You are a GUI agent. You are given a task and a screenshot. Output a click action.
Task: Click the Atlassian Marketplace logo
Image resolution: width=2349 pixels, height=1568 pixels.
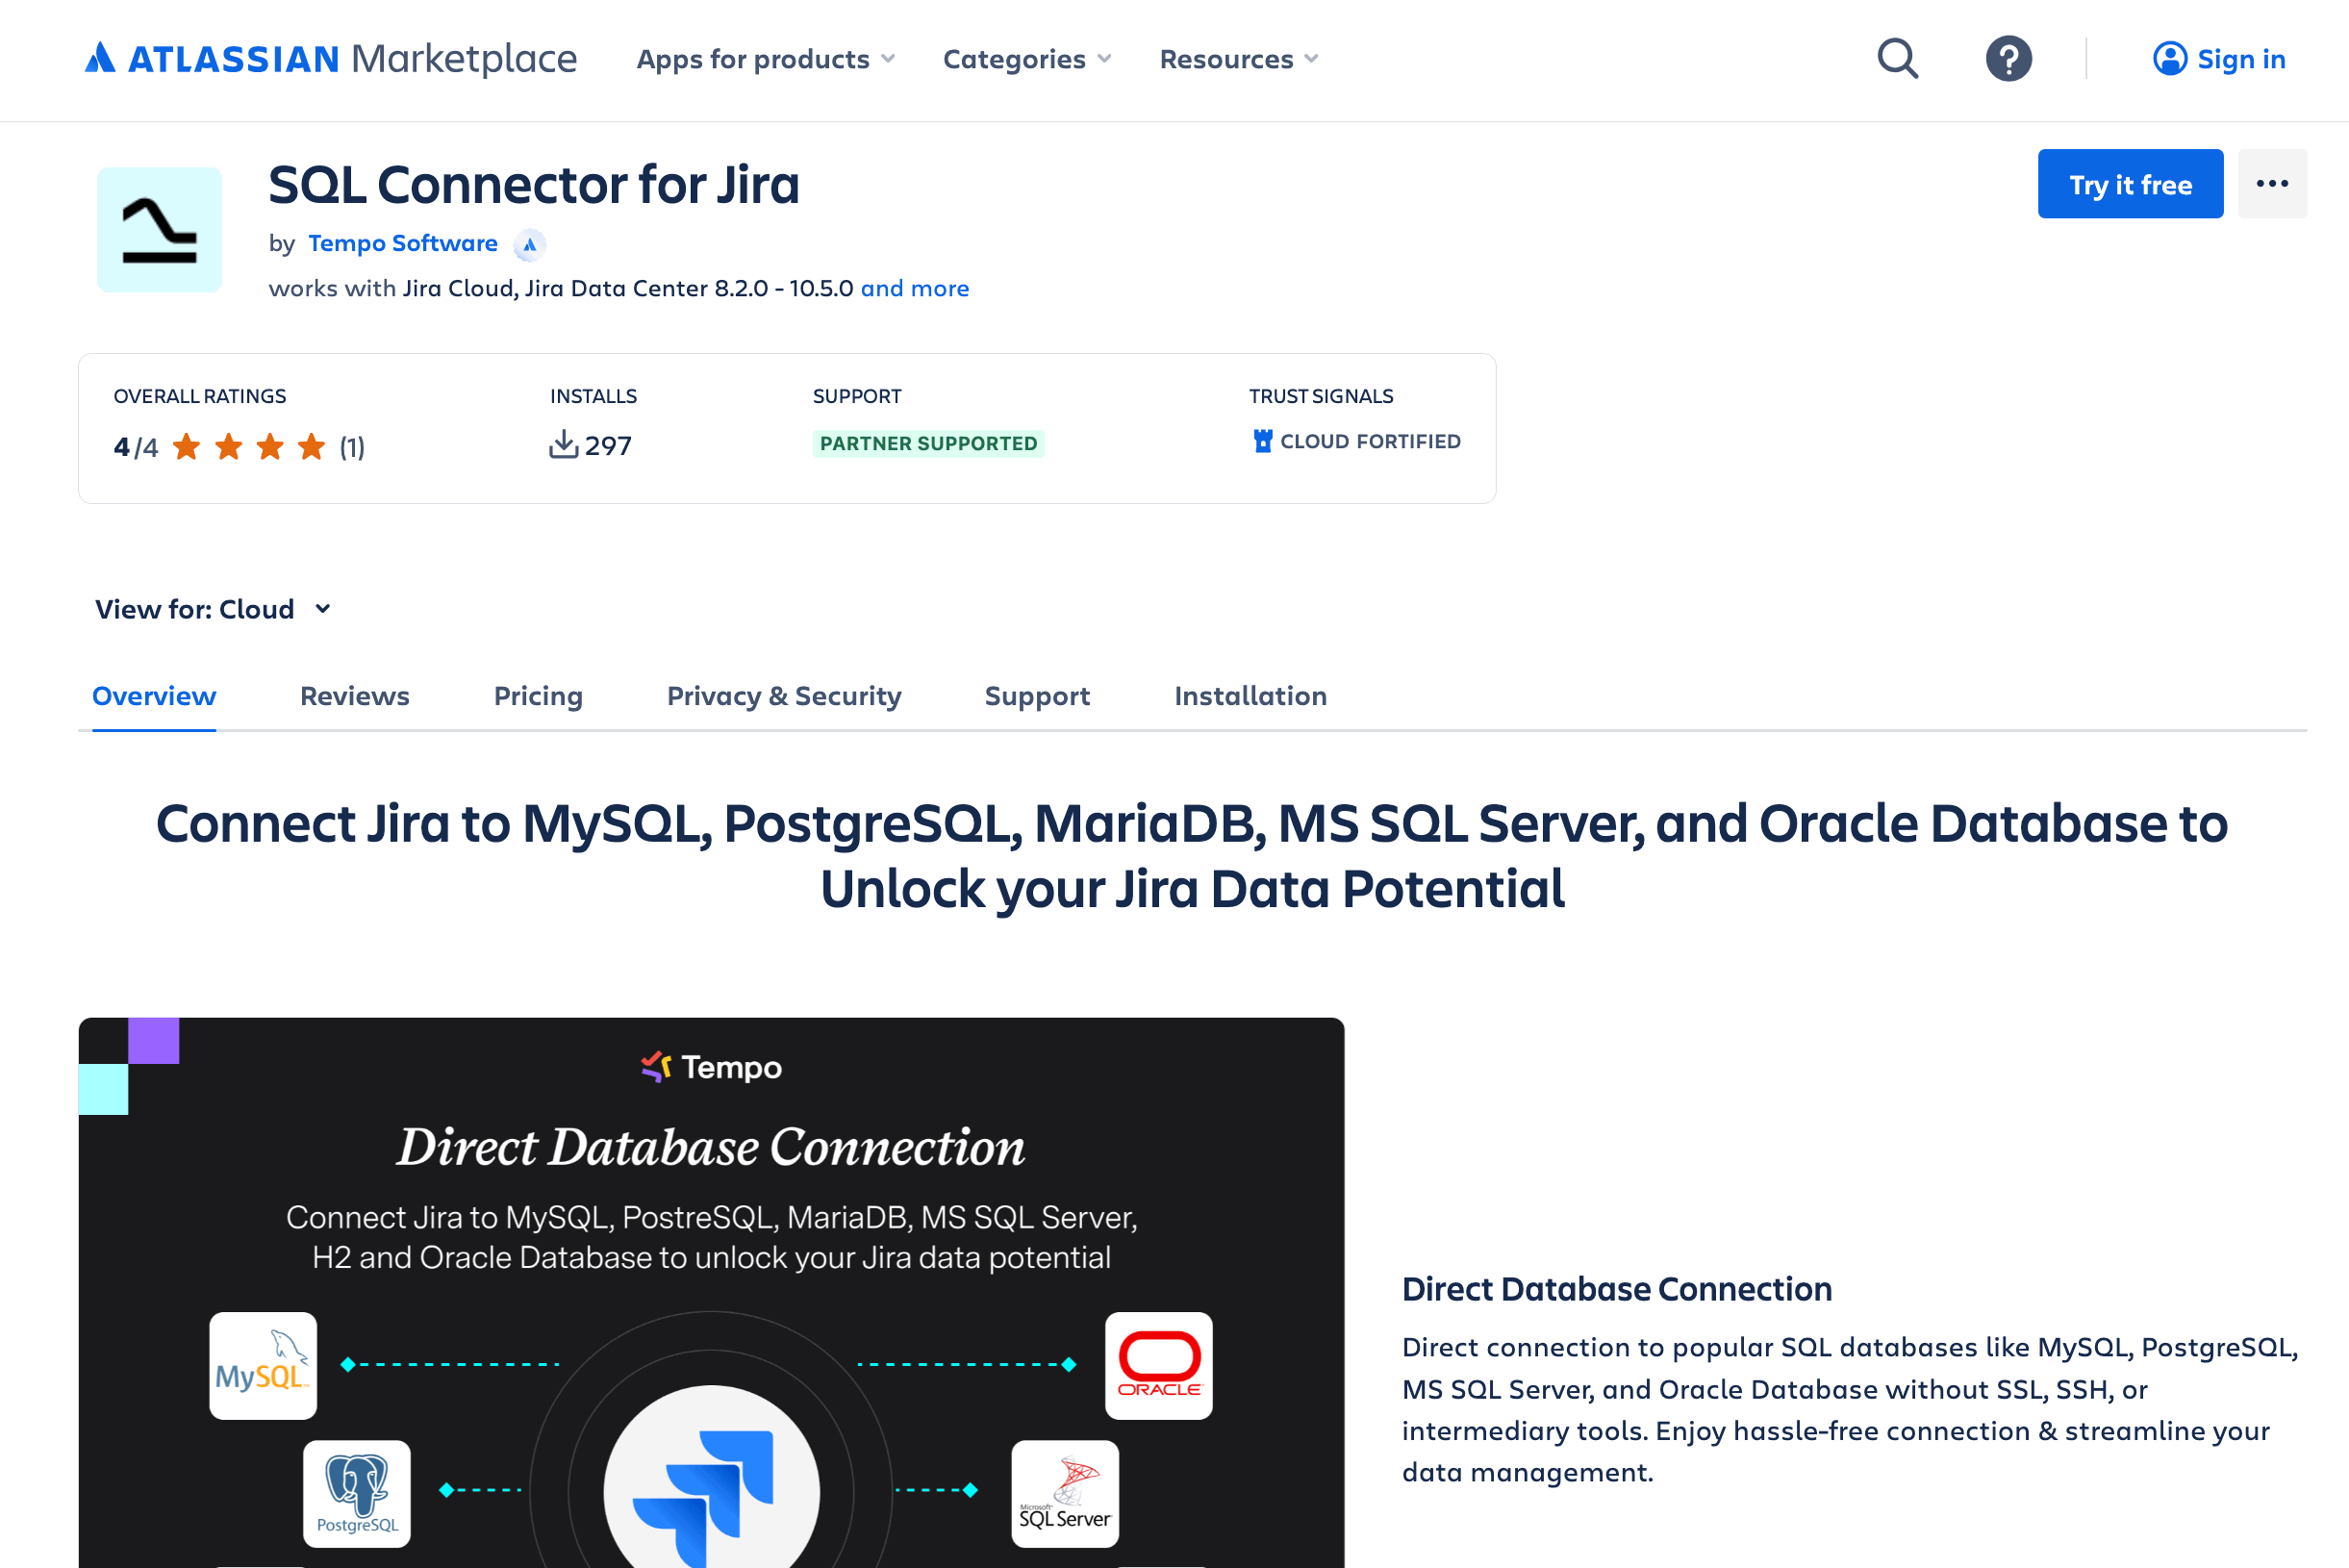pos(330,59)
